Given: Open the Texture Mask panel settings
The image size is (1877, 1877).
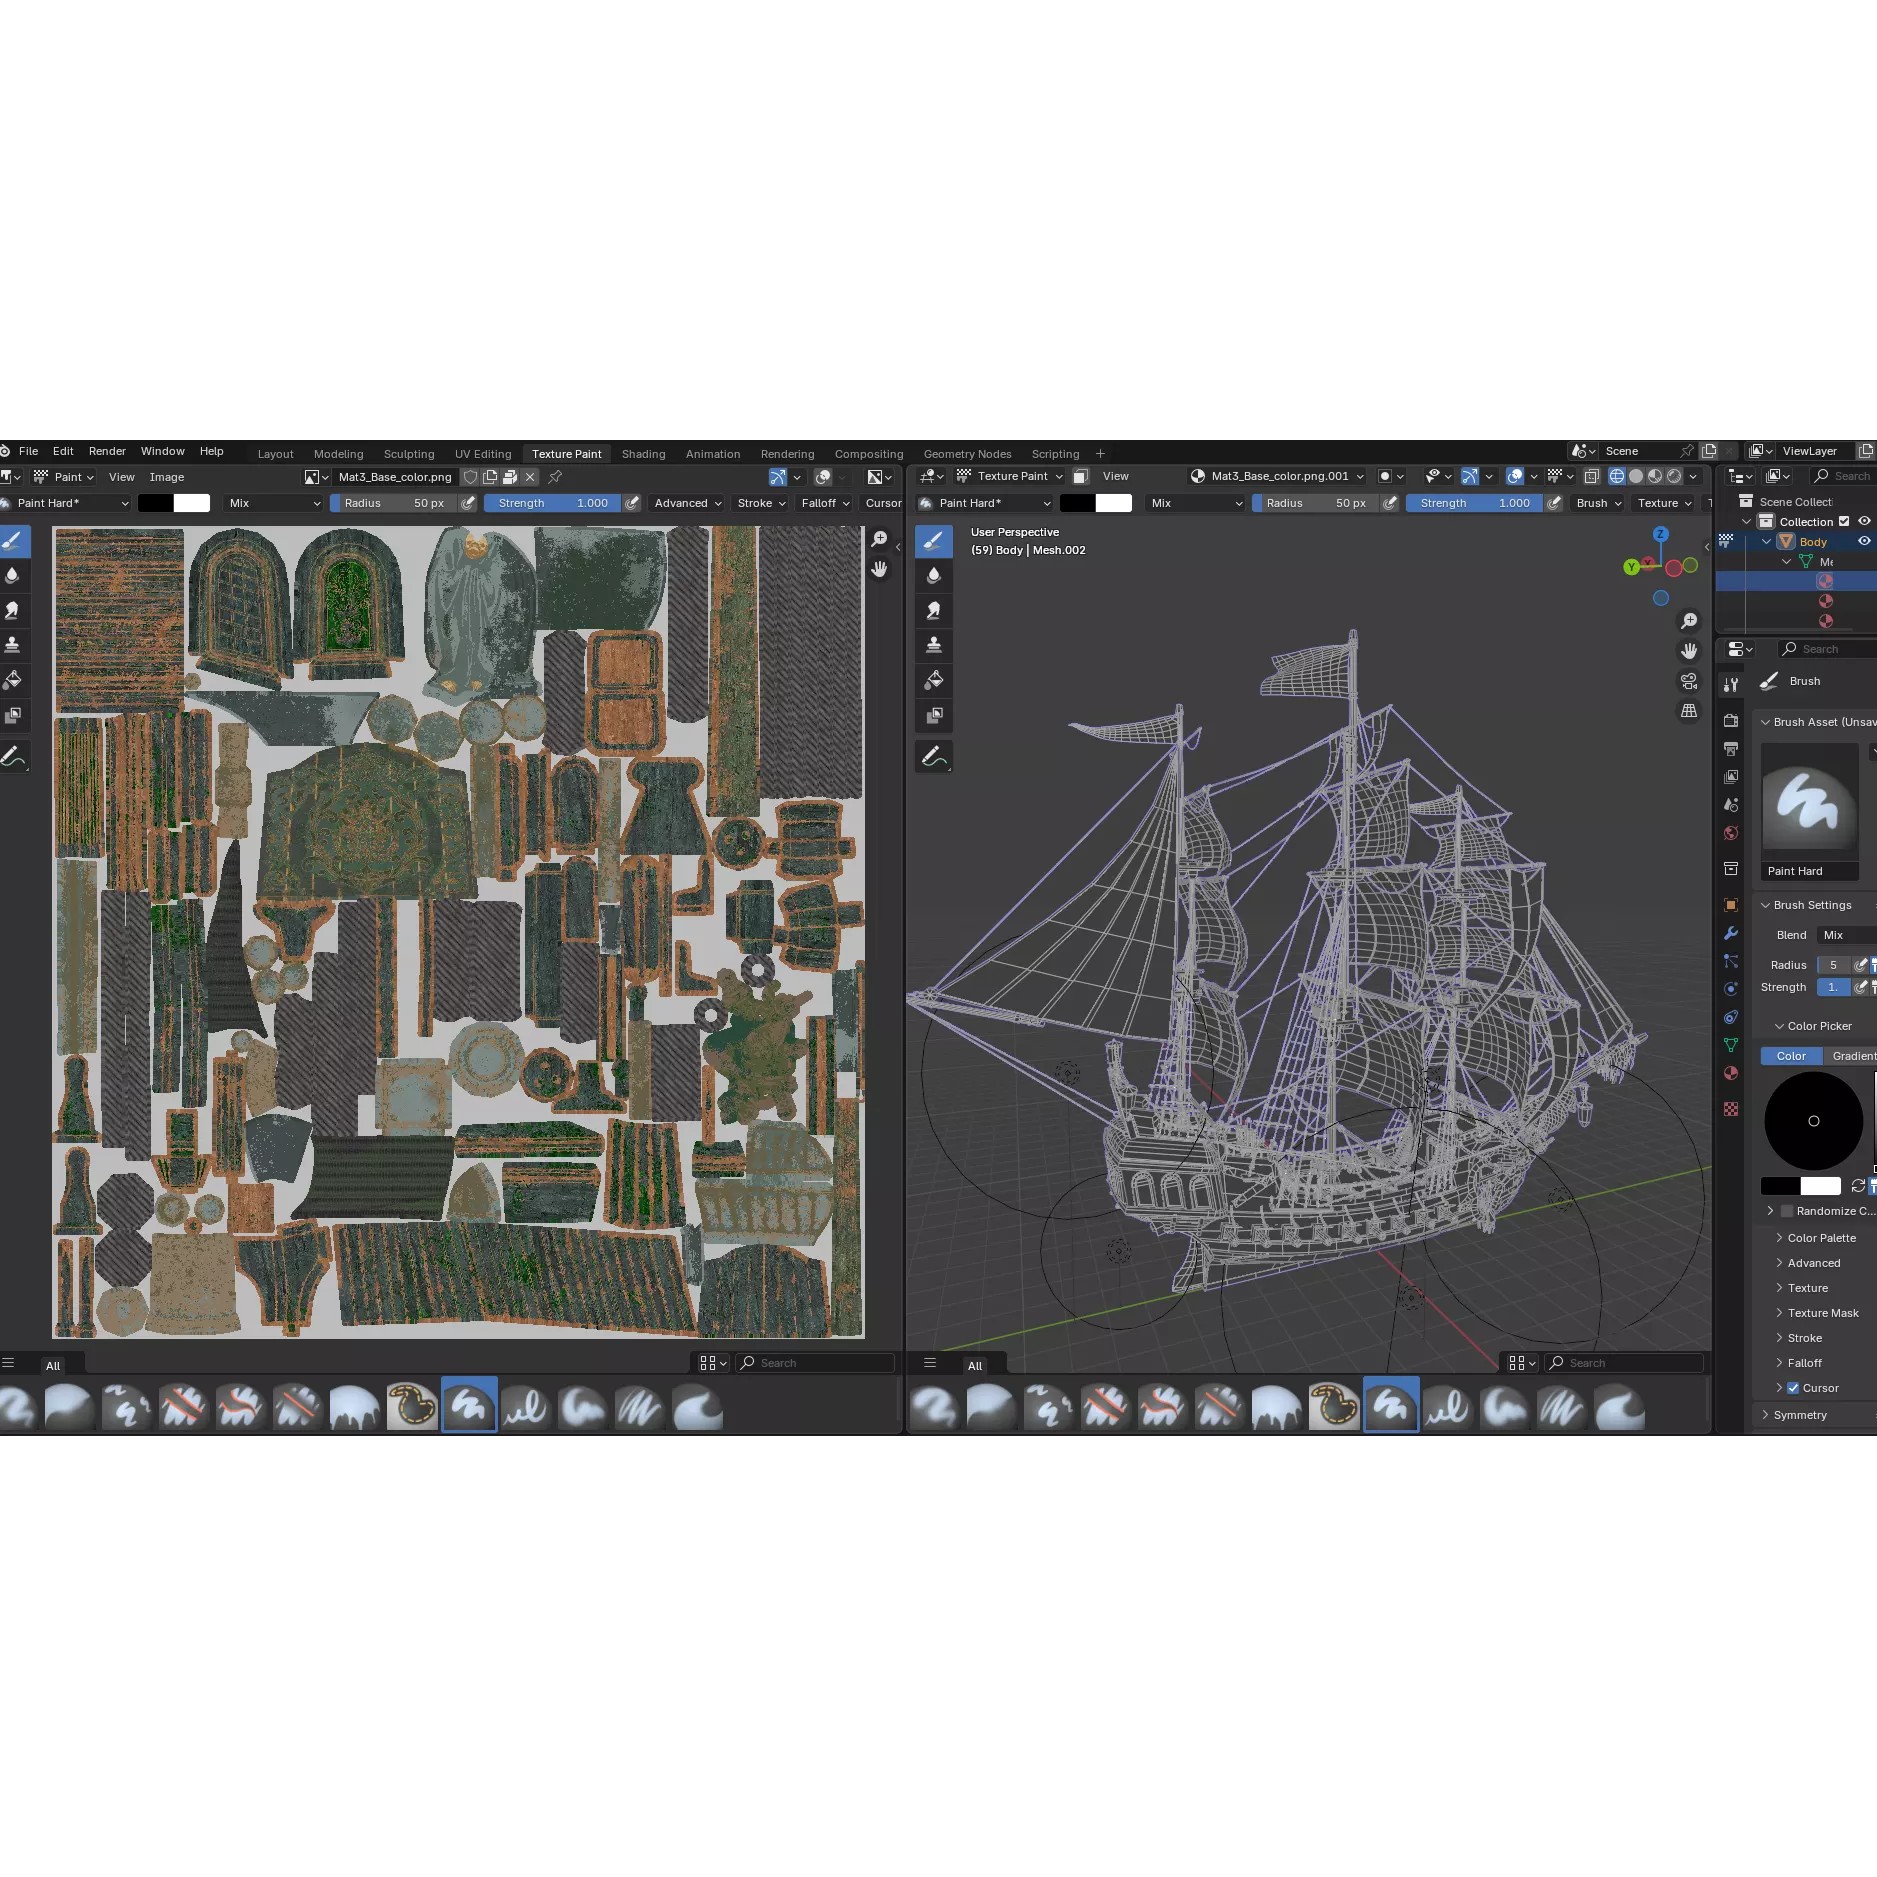Looking at the screenshot, I should pyautogui.click(x=1818, y=1312).
